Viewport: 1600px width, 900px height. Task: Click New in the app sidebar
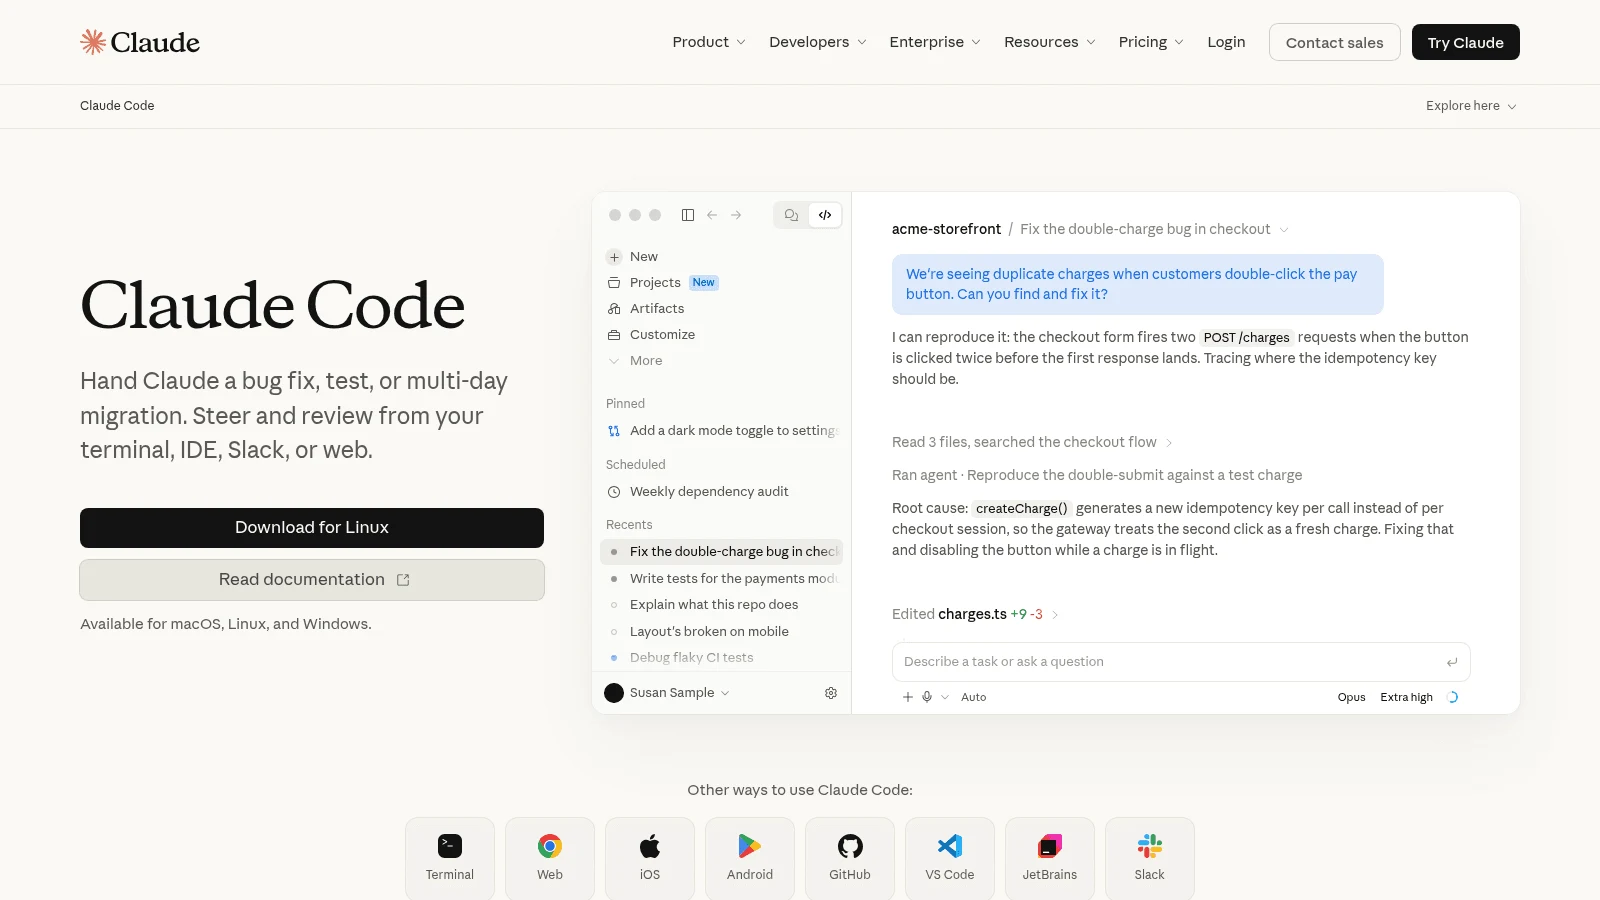click(632, 257)
